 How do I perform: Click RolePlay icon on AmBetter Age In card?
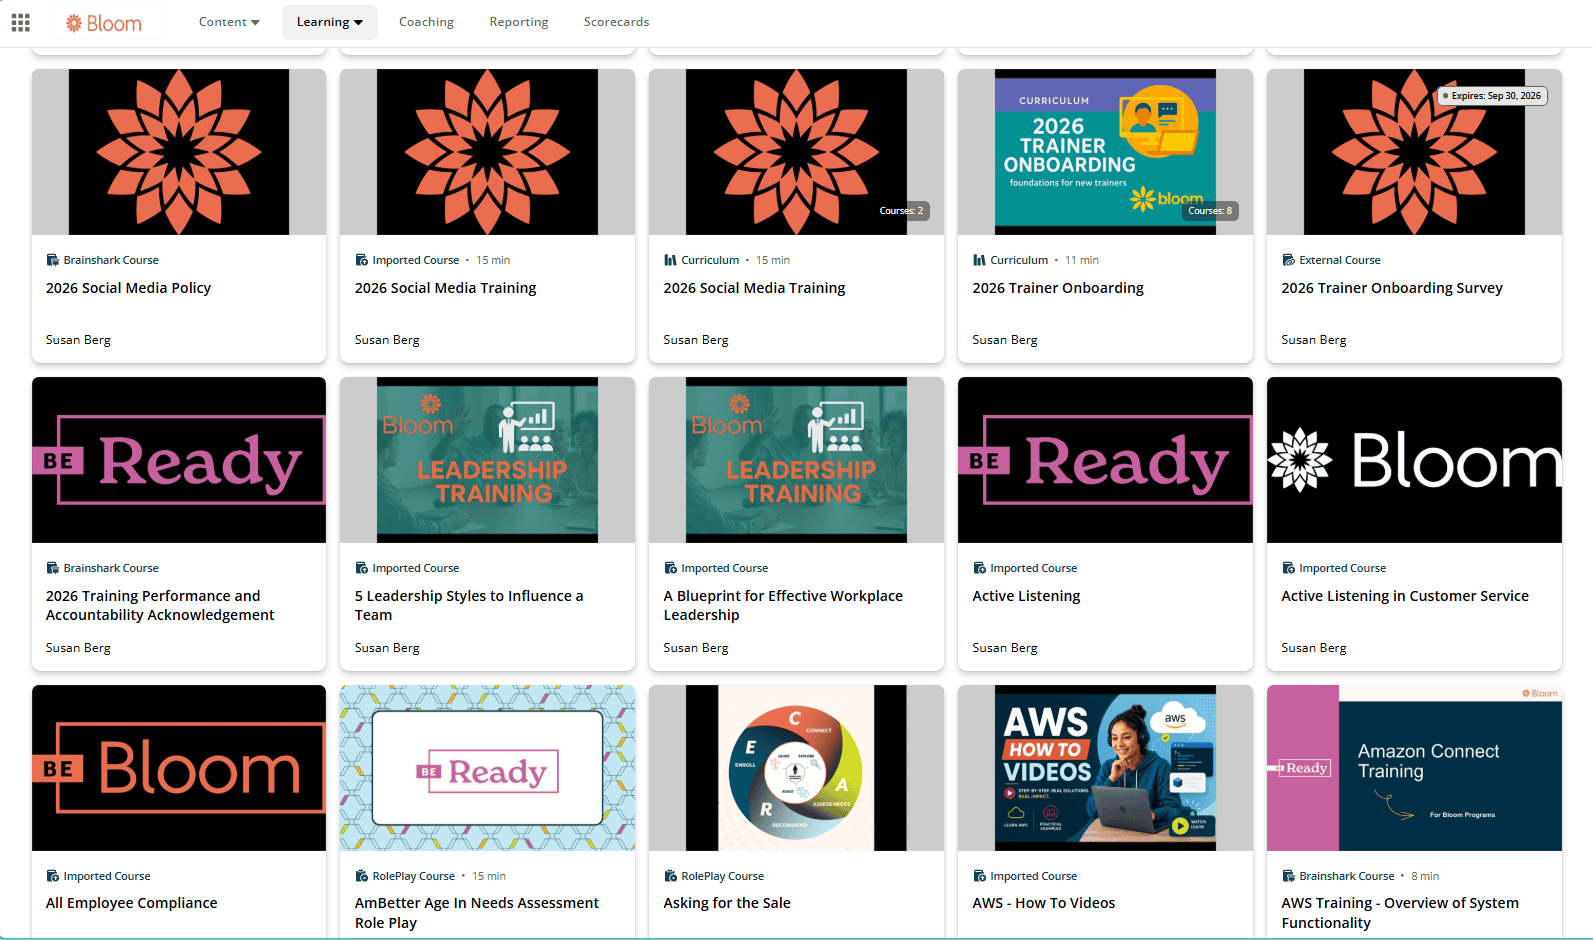(361, 876)
